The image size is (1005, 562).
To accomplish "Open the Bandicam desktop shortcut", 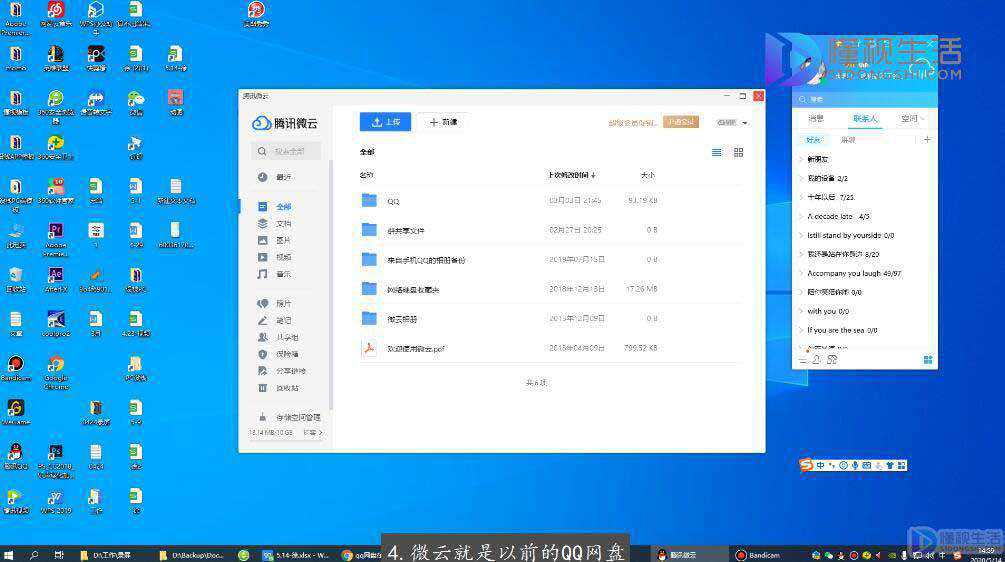I will [15, 368].
